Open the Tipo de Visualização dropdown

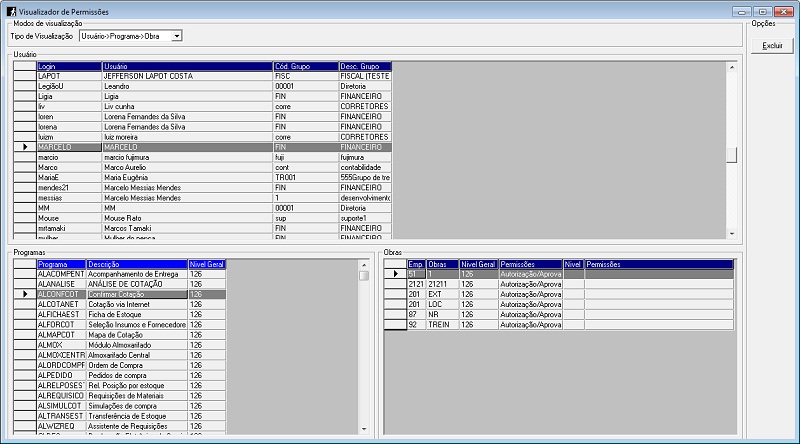pyautogui.click(x=177, y=36)
